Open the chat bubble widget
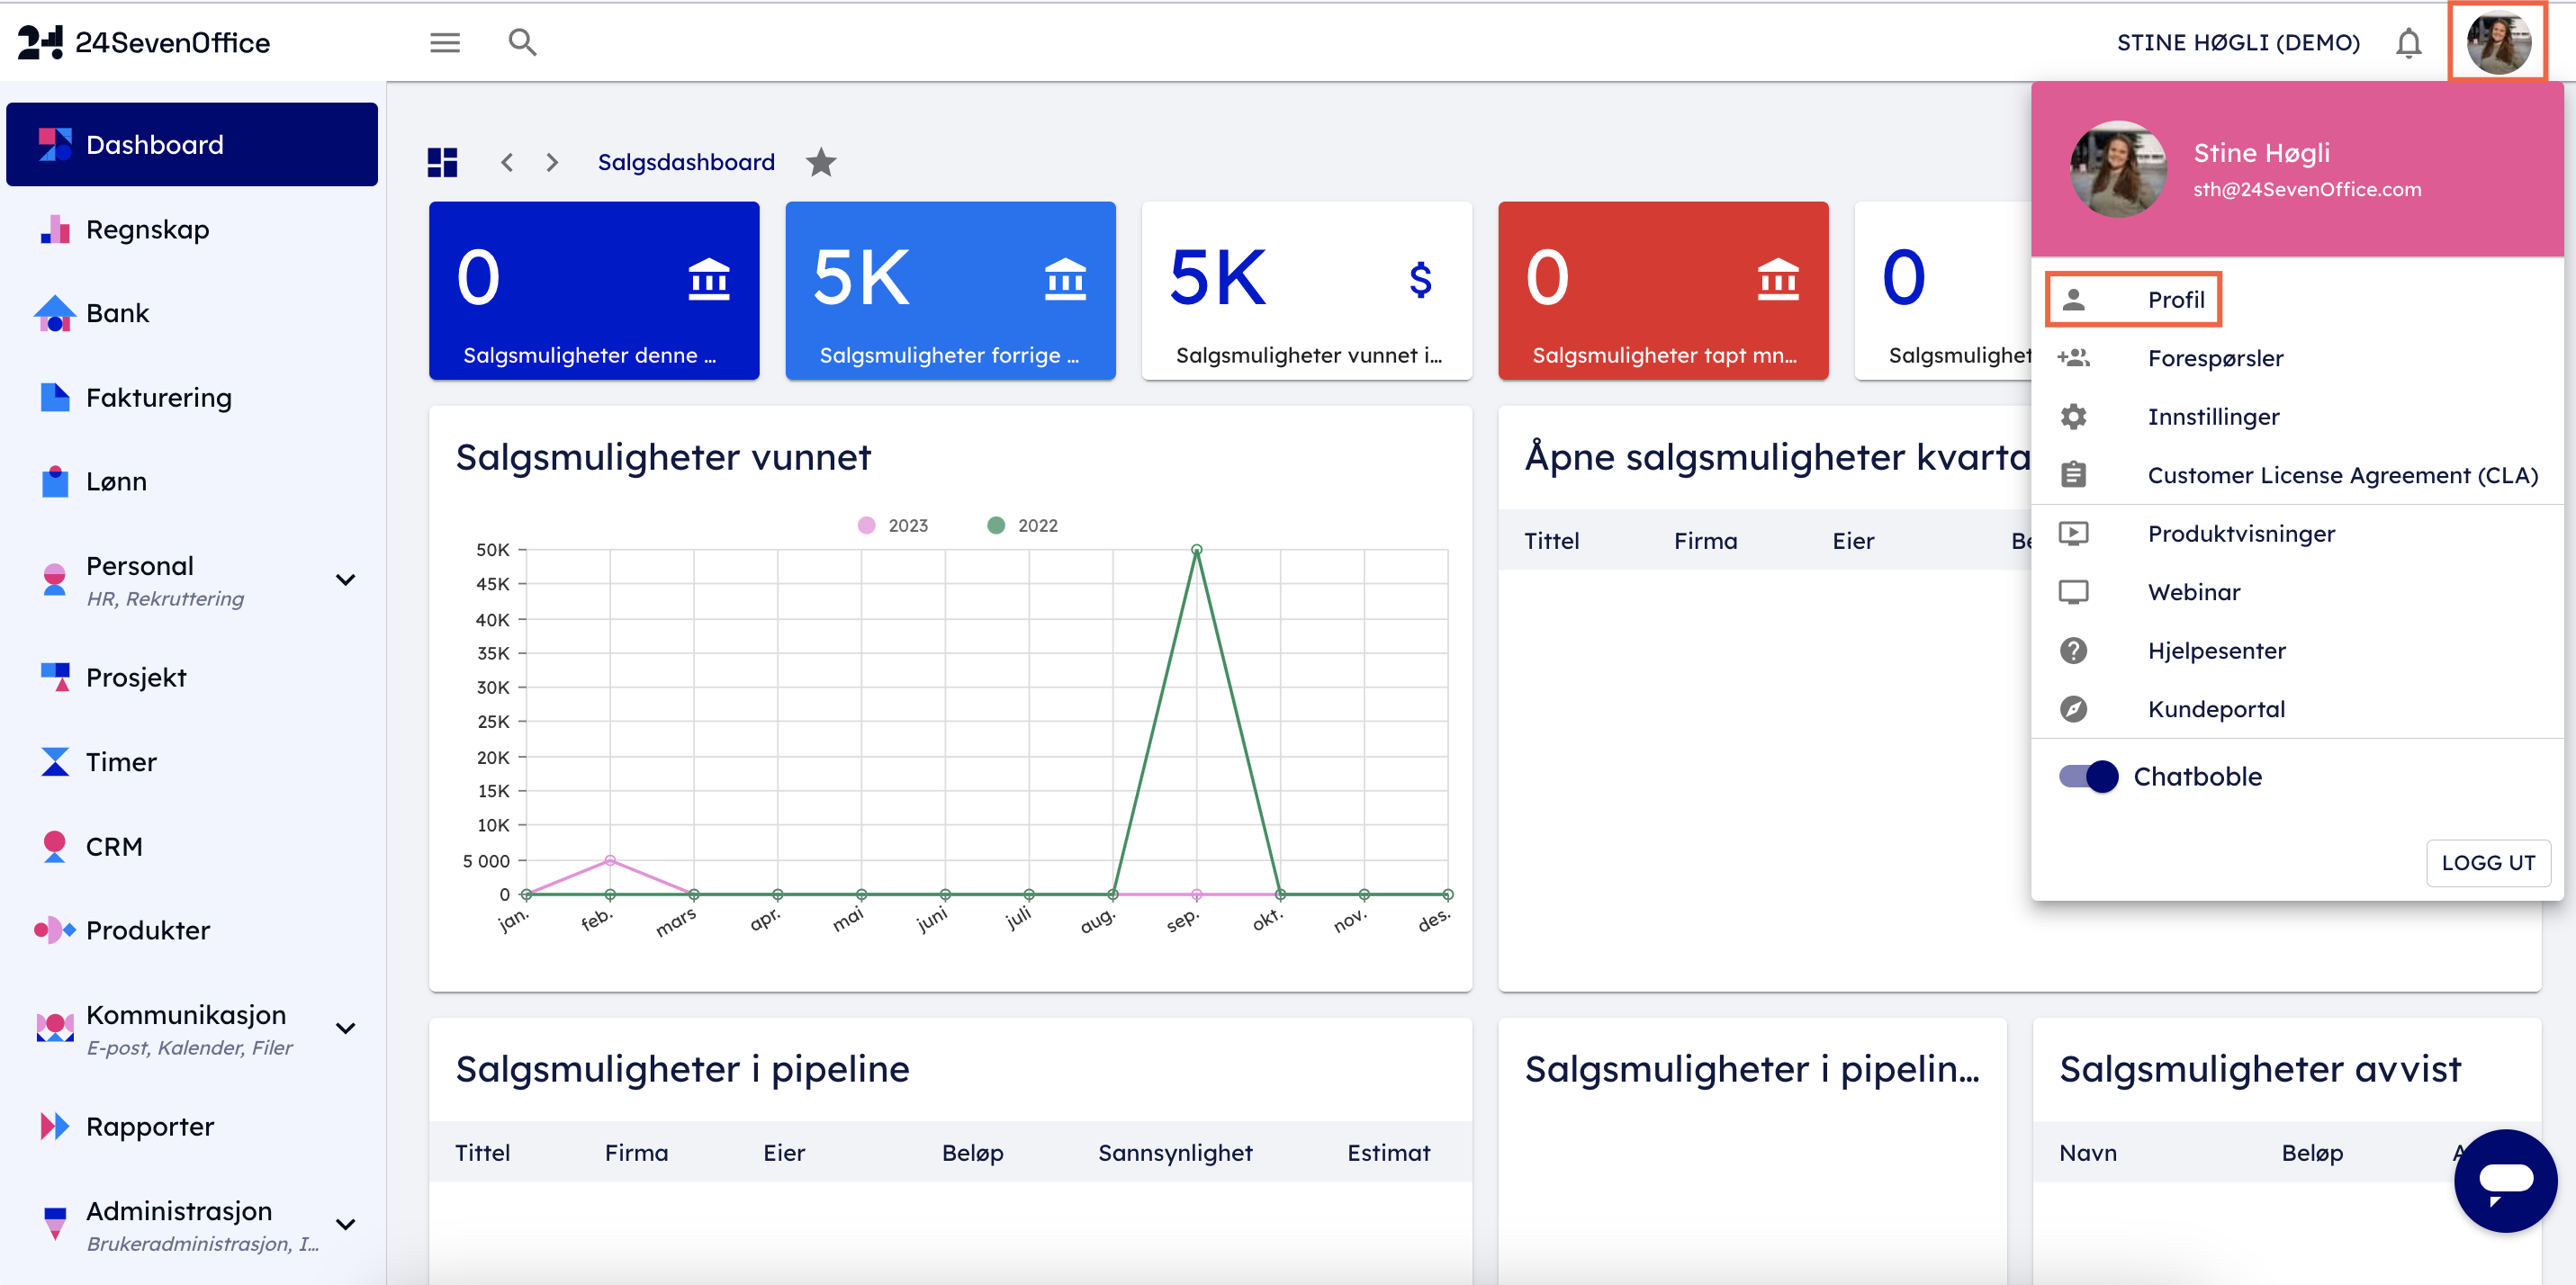 [2504, 1180]
